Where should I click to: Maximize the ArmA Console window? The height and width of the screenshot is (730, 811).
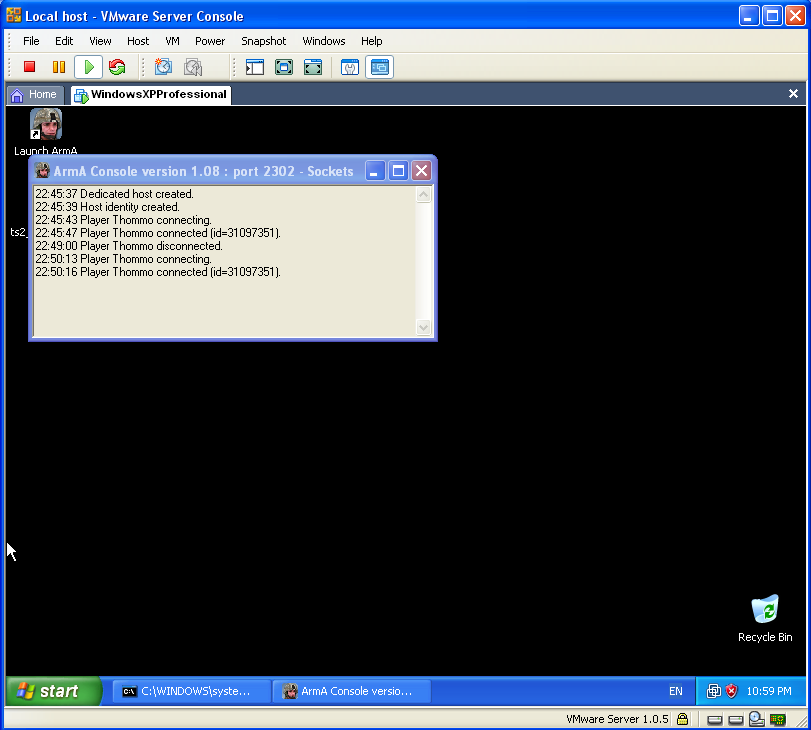[398, 171]
